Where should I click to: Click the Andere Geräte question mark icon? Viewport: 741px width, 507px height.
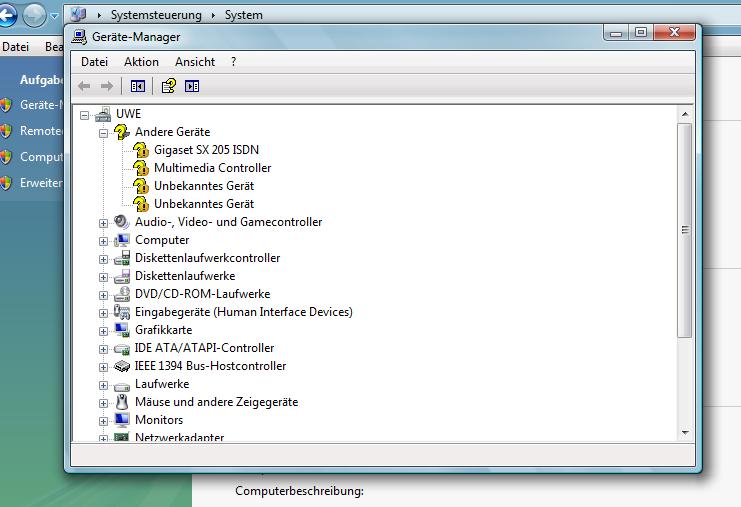pyautogui.click(x=122, y=132)
